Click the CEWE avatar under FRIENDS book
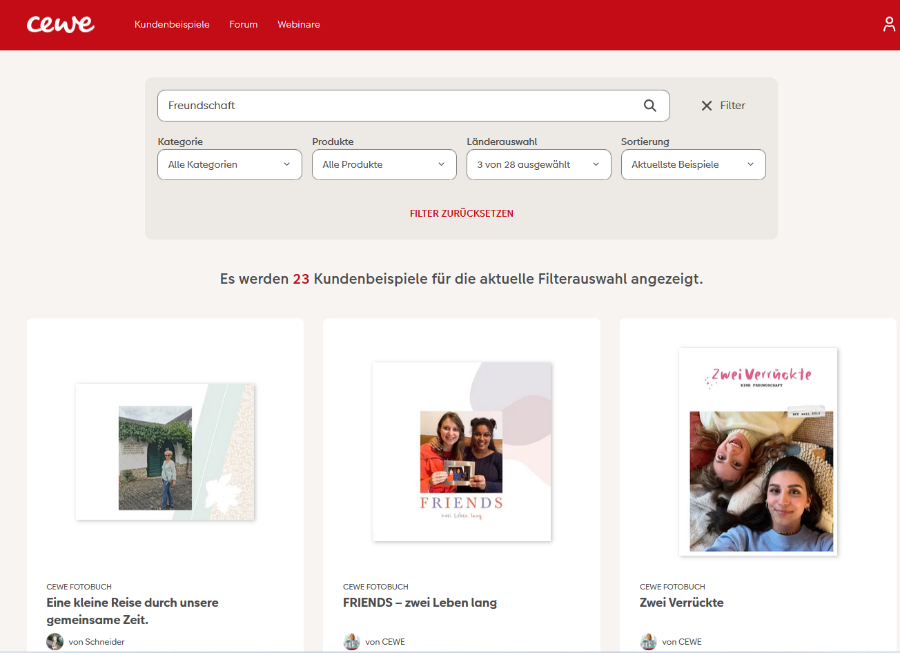Screen dimensions: 900x653 351,641
